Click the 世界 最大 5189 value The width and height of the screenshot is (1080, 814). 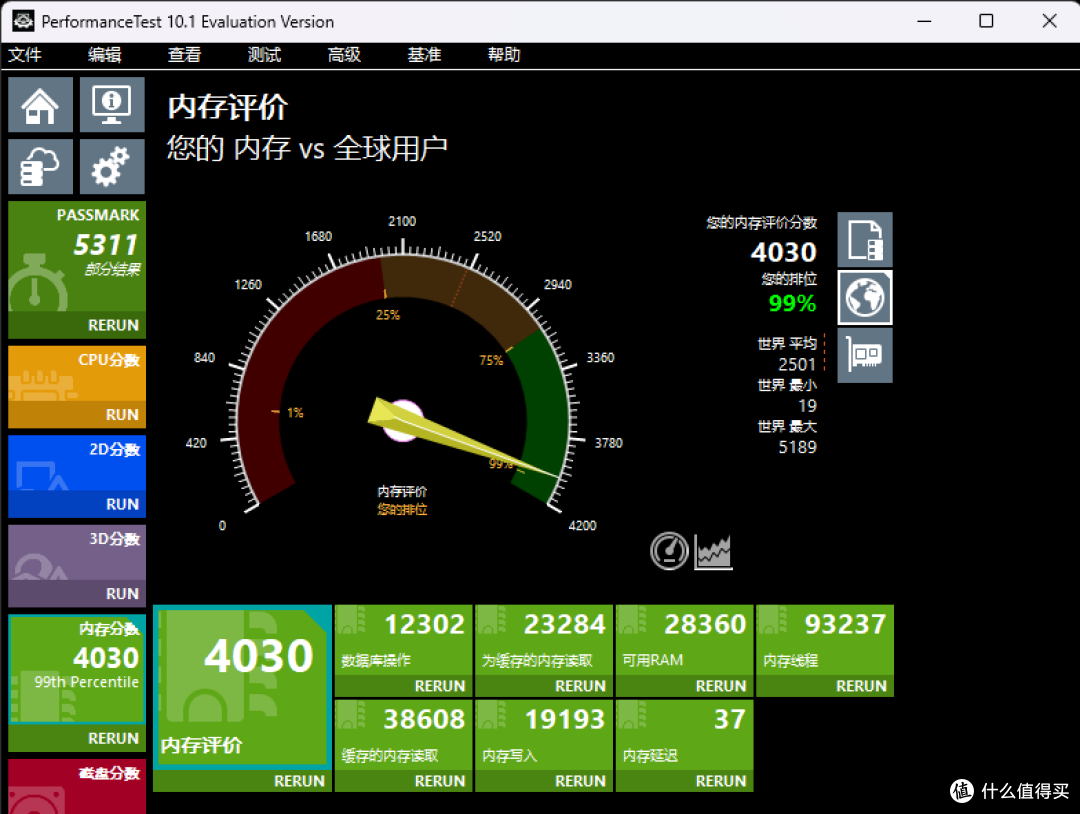pos(798,447)
